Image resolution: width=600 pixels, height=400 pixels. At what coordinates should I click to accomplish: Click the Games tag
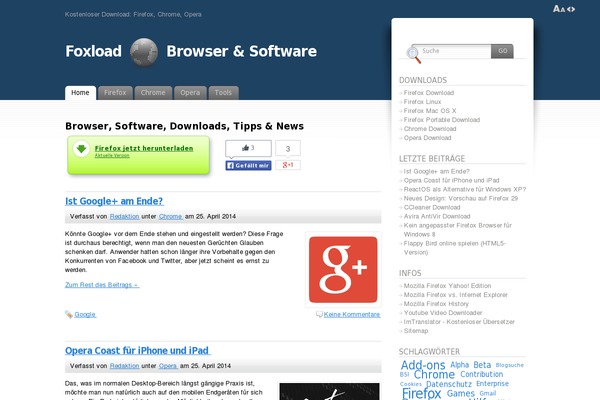click(461, 393)
